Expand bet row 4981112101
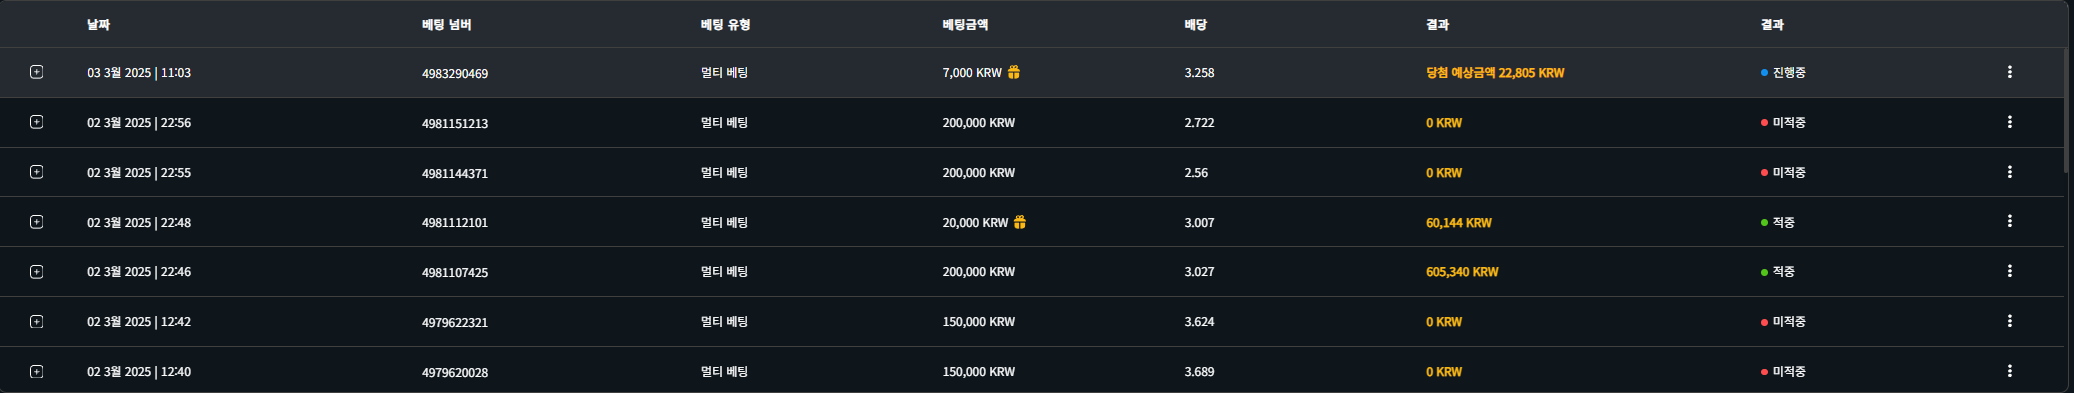The height and width of the screenshot is (393, 2074). click(x=37, y=222)
